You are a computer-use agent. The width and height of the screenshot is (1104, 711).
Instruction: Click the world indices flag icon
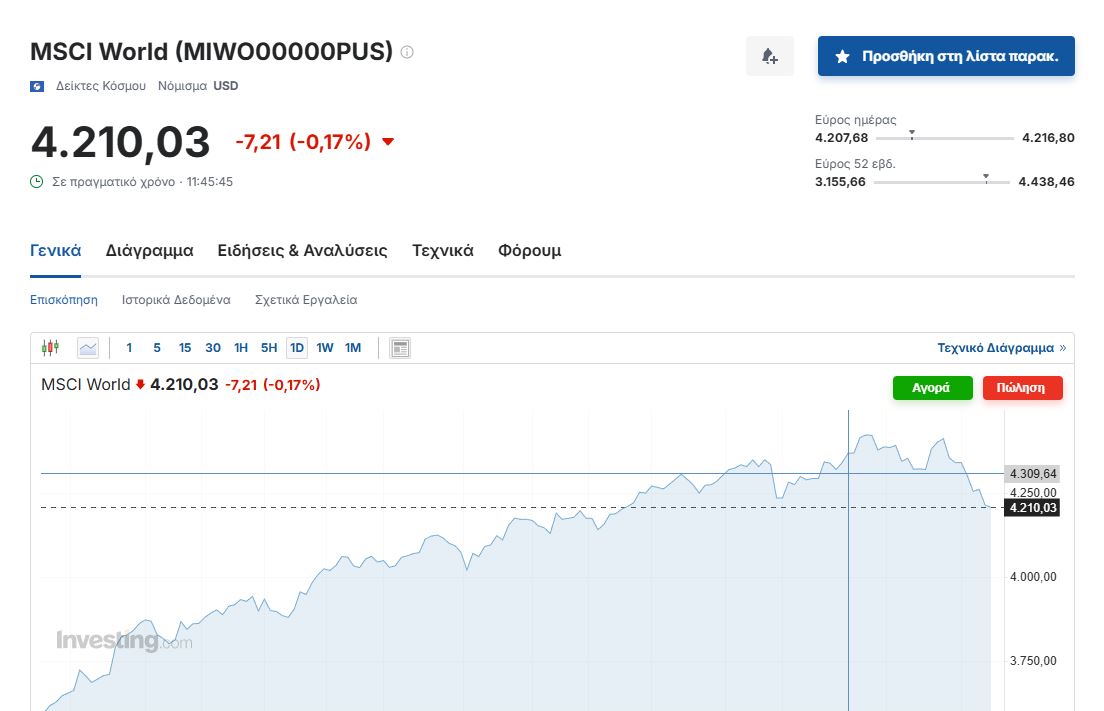click(37, 86)
